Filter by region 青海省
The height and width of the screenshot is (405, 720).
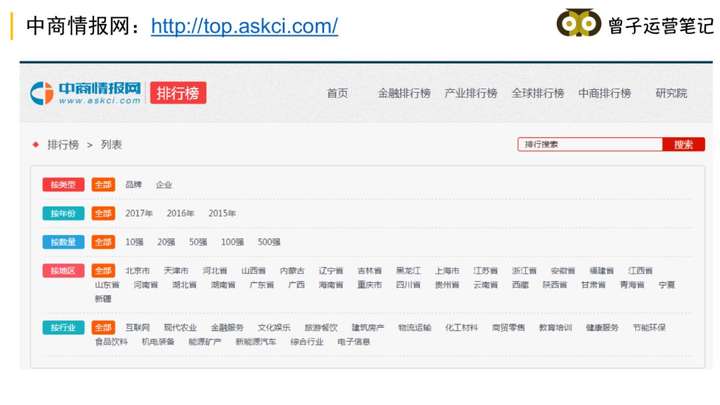pos(632,285)
